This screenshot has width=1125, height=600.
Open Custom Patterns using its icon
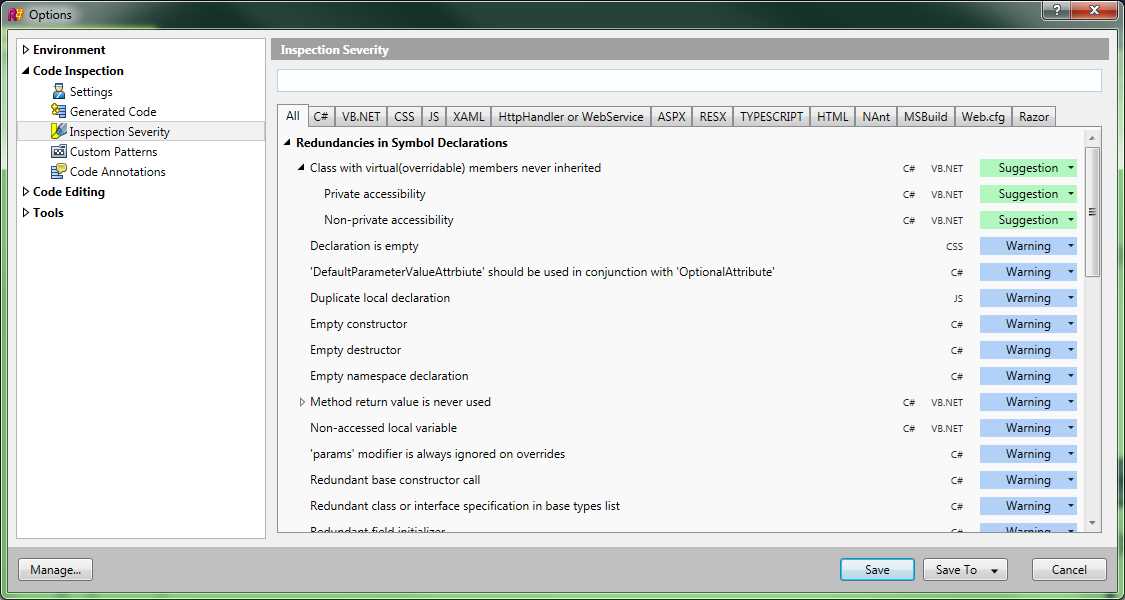[60, 151]
